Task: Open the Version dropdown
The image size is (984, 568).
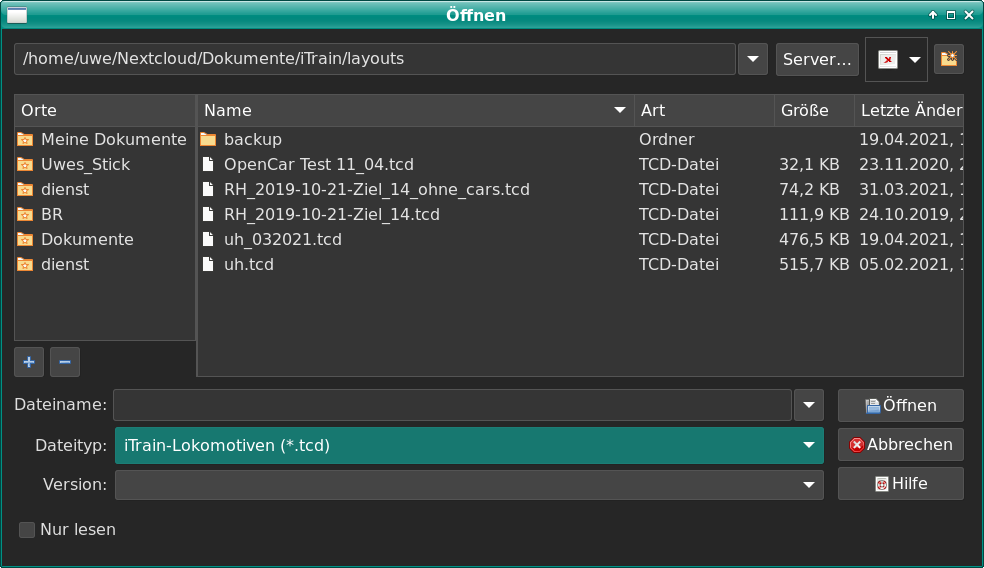Action: click(x=468, y=484)
